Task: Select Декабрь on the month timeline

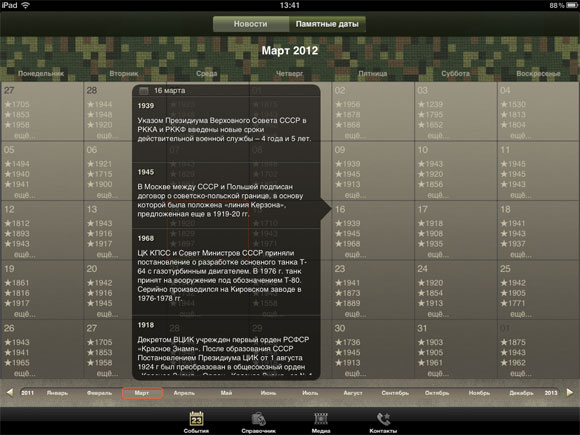Action: point(521,393)
